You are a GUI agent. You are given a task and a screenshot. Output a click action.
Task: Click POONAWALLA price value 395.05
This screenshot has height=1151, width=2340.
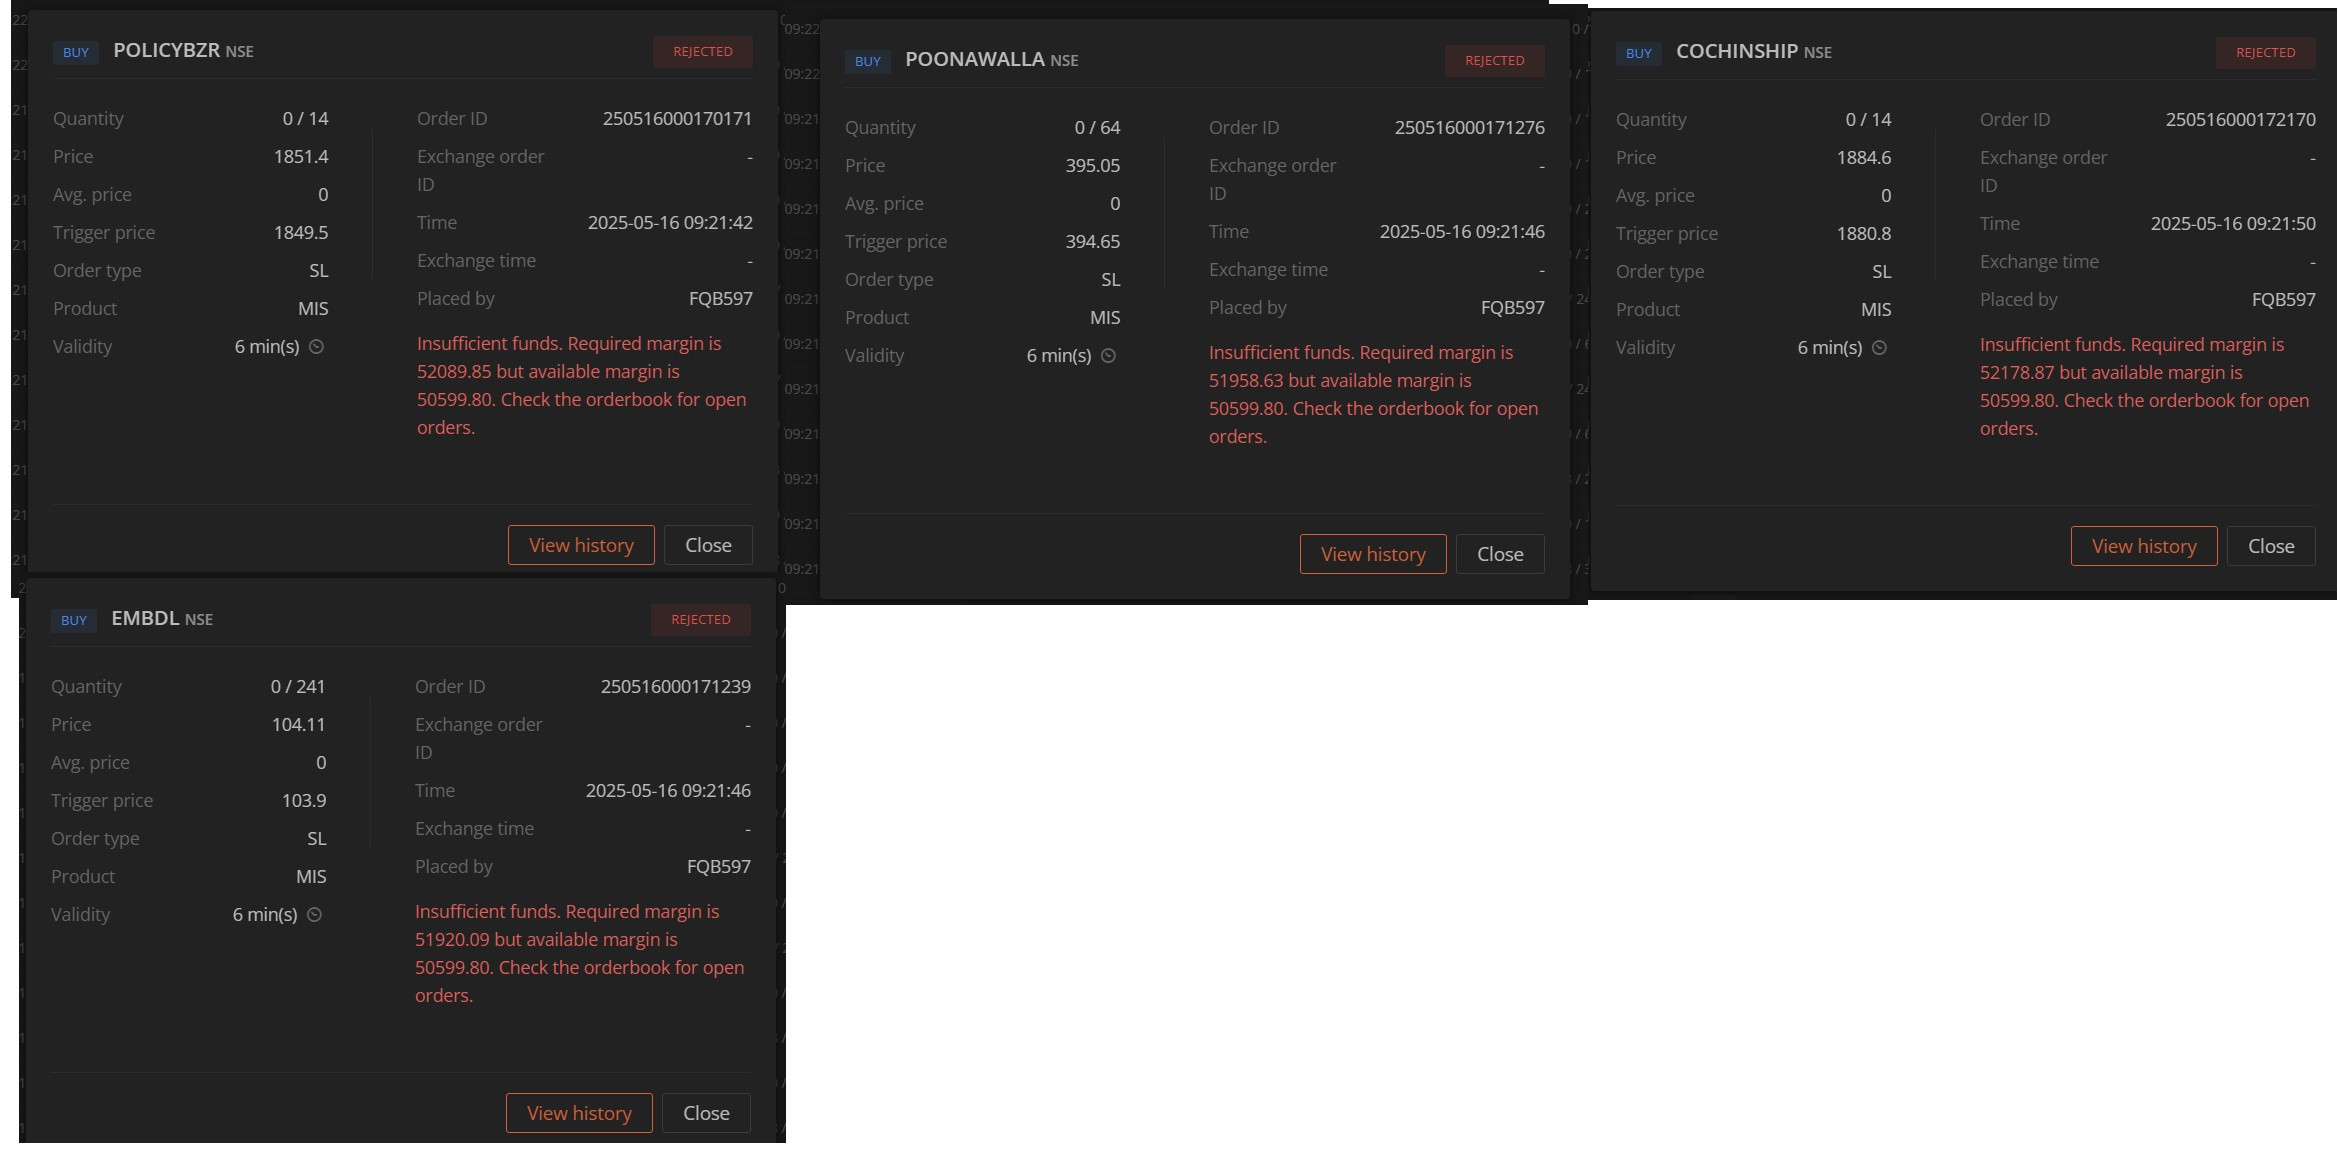pos(1093,166)
